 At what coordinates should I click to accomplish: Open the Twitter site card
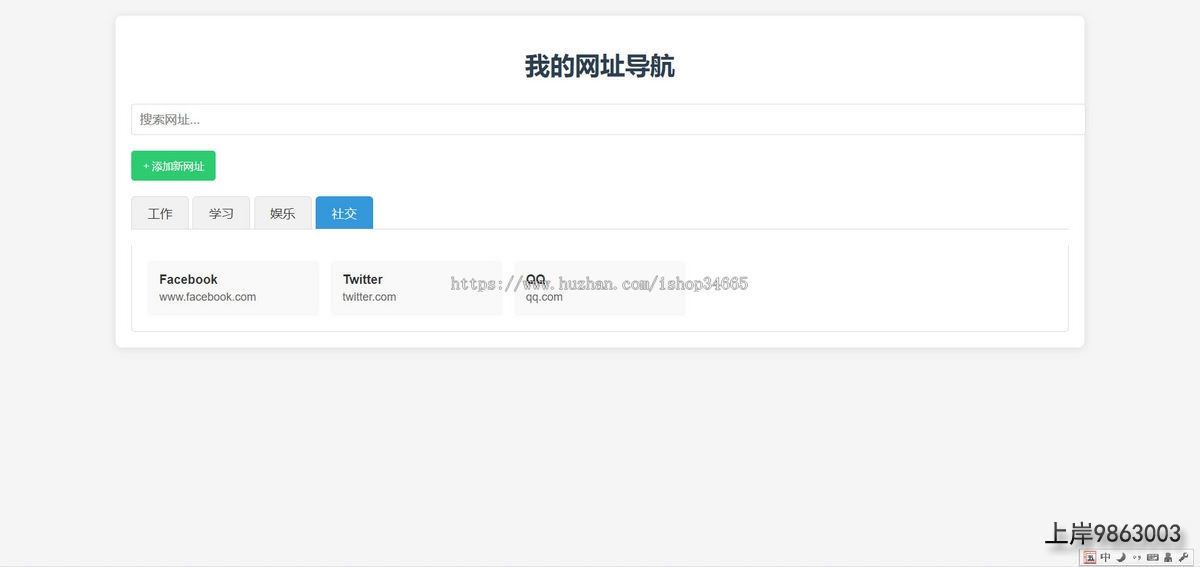click(x=416, y=288)
